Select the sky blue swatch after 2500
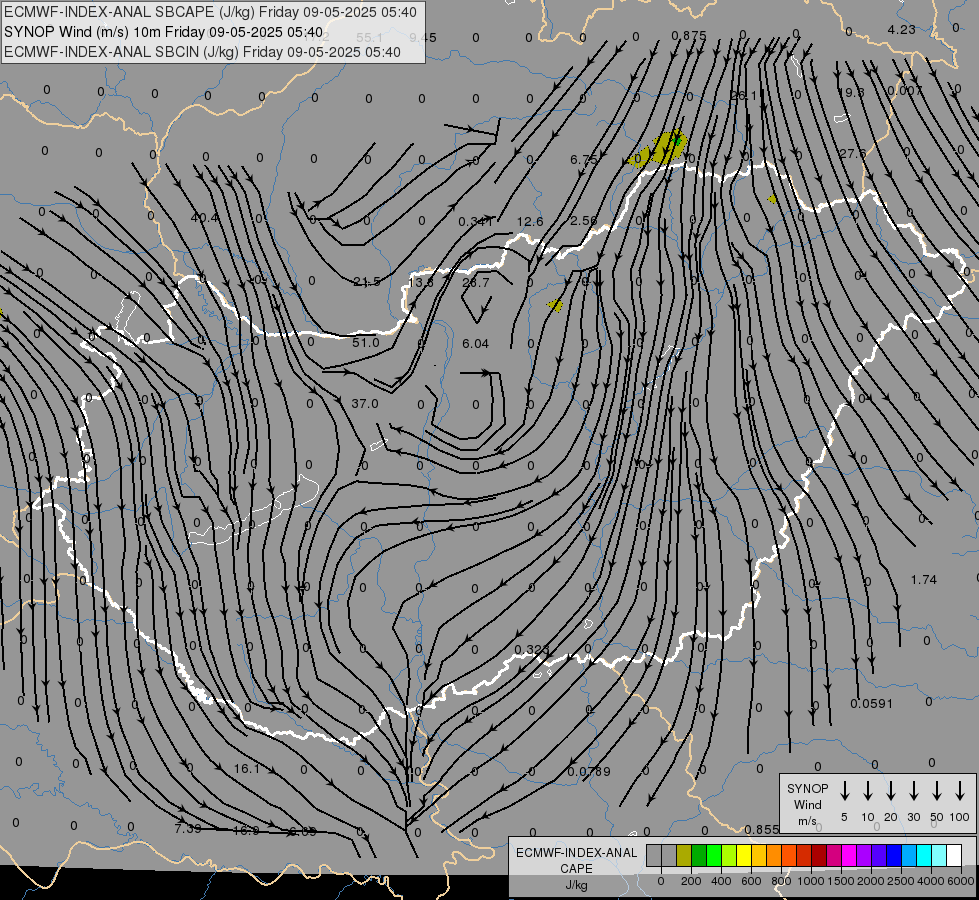979x900 pixels. coord(908,856)
